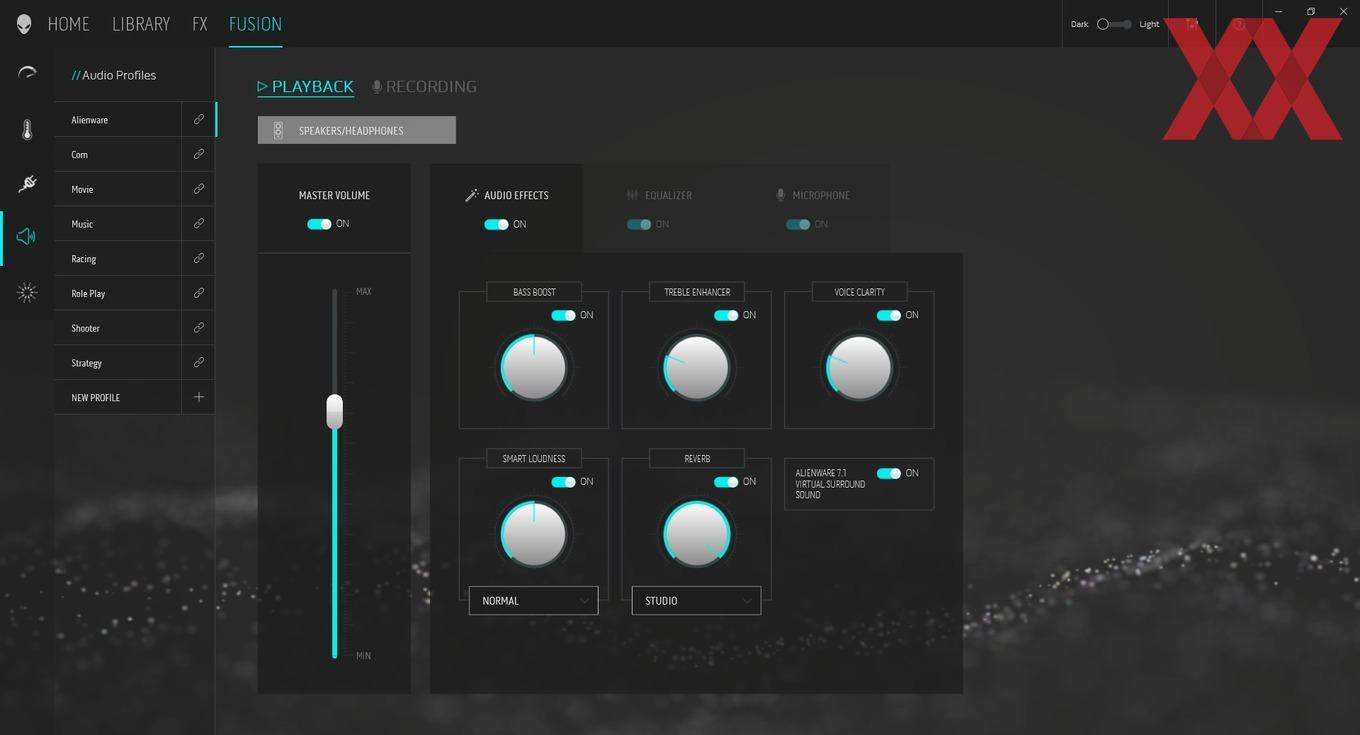The height and width of the screenshot is (735, 1360).
Task: Toggle Audio Effects on/off switch
Action: 496,224
